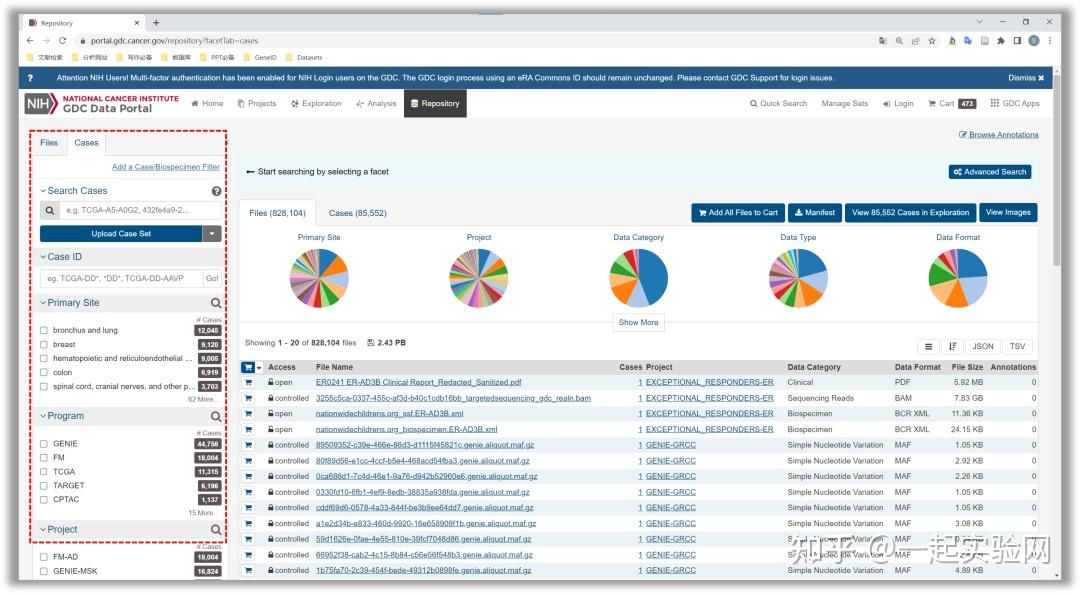This screenshot has width=1080, height=594.
Task: Open the Project facet search magnifier
Action: pyautogui.click(x=216, y=529)
